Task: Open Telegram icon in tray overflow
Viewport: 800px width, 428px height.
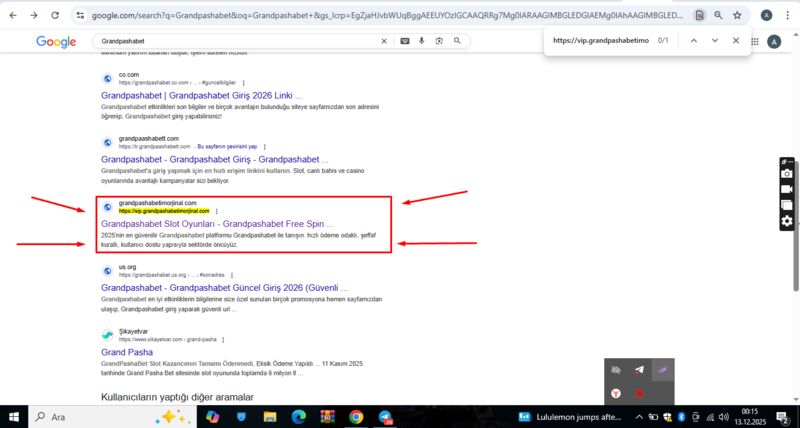Action: [639, 370]
